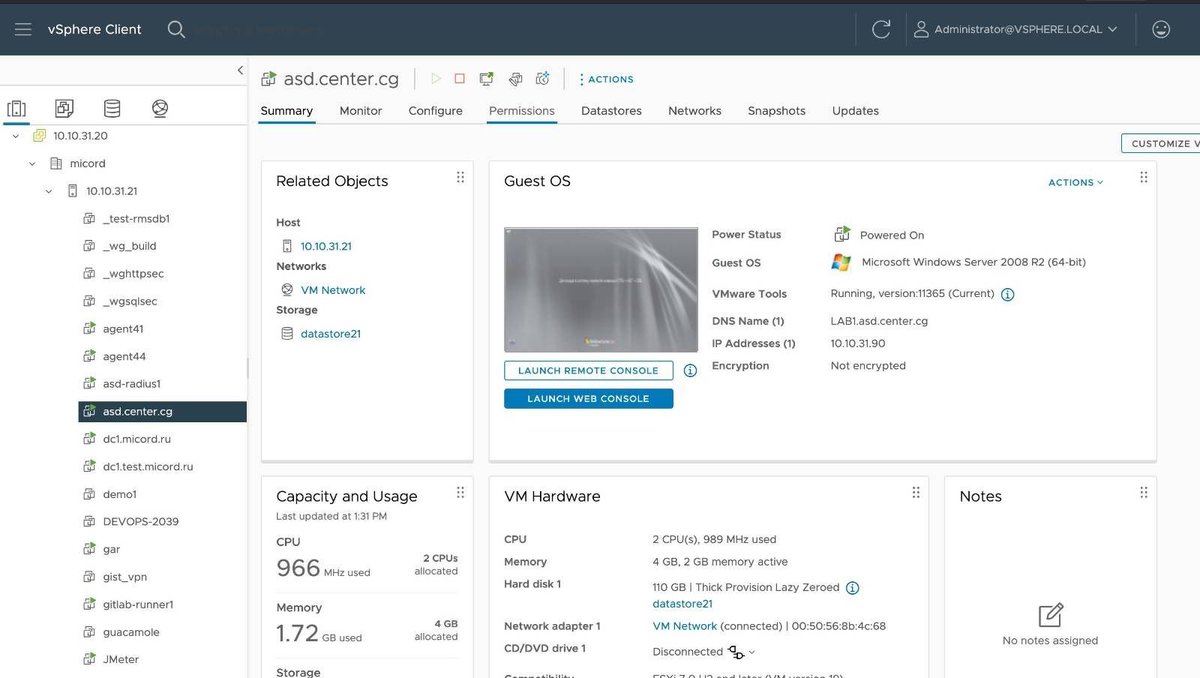Image resolution: width=1200 pixels, height=678 pixels.
Task: Select JMeter VM in tree
Action: click(121, 660)
